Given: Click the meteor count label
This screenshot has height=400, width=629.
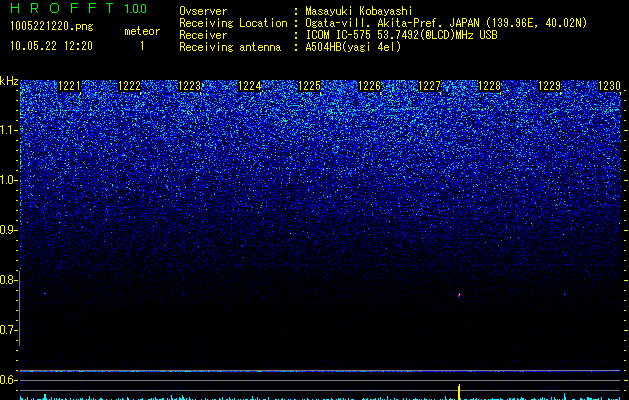Looking at the screenshot, I should [142, 31].
